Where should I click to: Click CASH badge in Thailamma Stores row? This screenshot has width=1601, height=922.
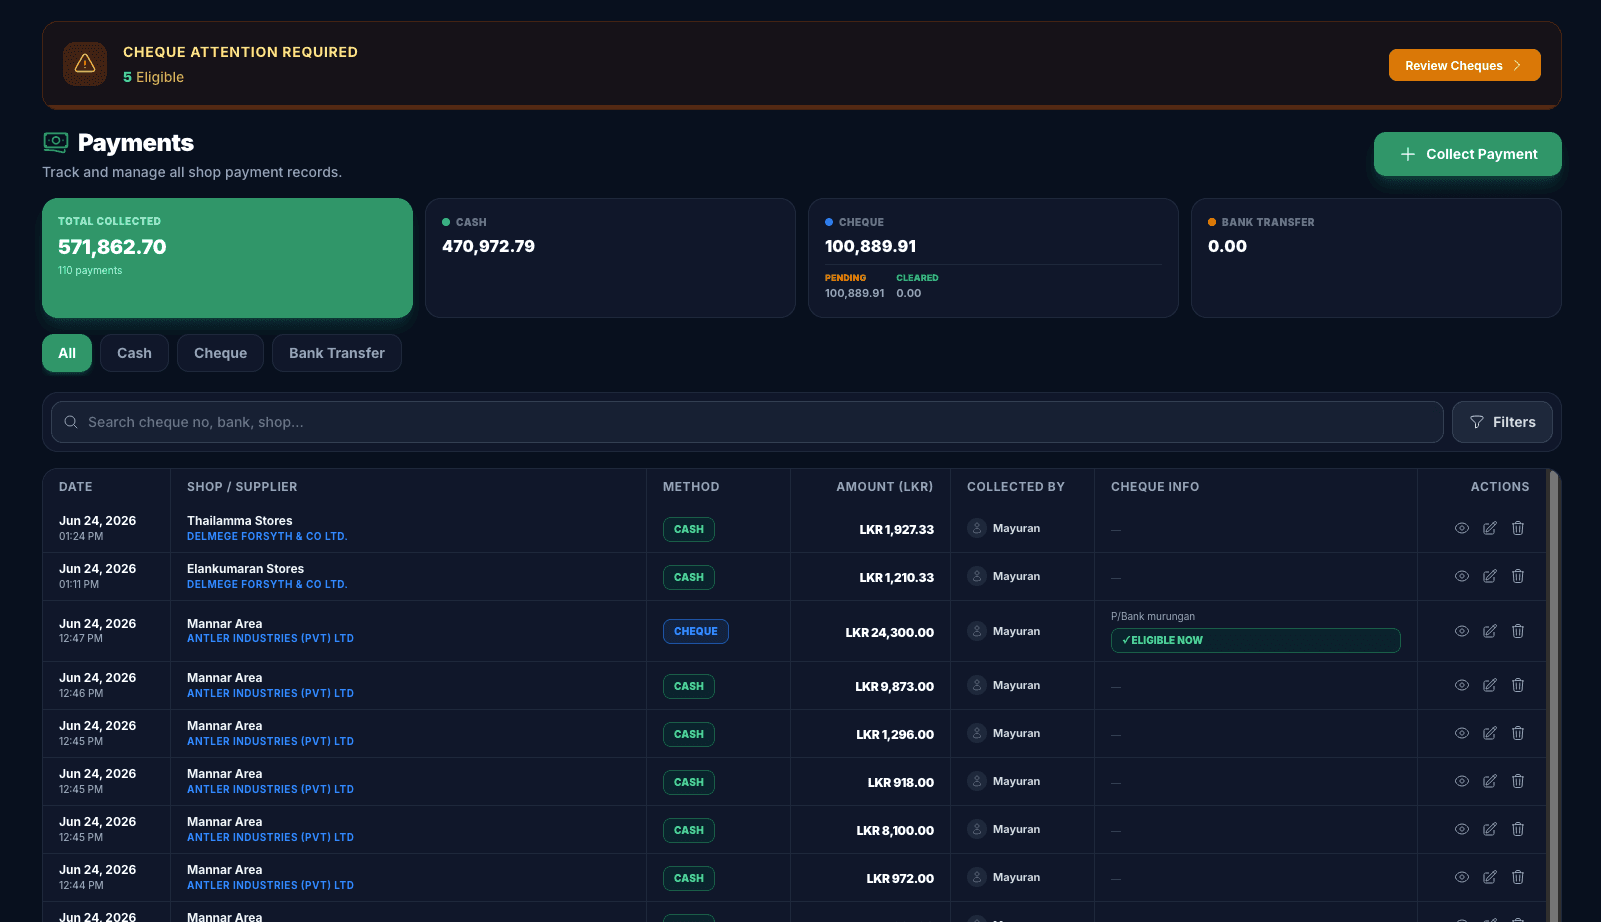tap(689, 529)
